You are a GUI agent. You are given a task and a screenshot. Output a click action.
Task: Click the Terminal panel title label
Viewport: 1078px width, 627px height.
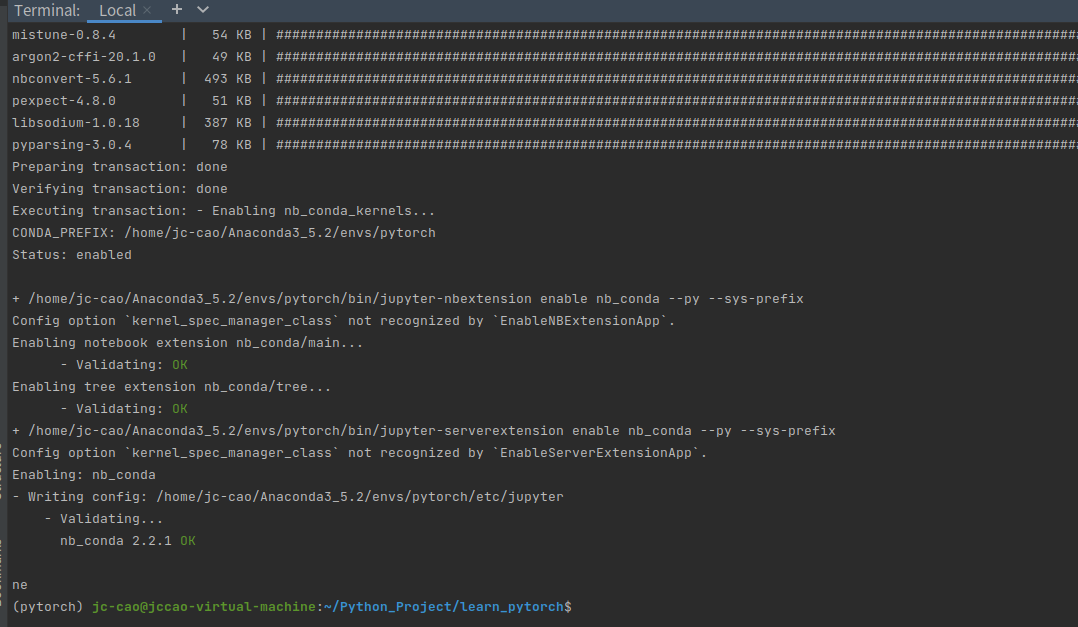(47, 10)
